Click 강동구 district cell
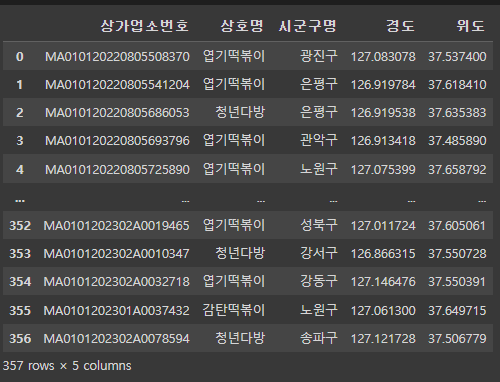Viewport: 500px width, 382px height. 319,281
